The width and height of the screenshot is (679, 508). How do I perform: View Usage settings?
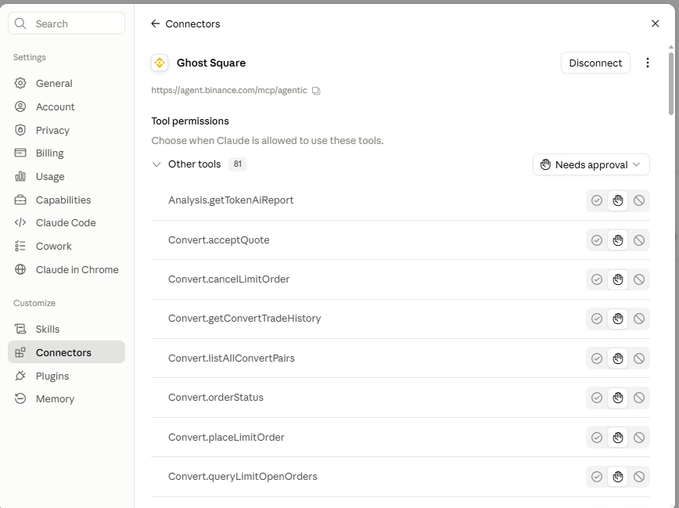tap(66, 176)
